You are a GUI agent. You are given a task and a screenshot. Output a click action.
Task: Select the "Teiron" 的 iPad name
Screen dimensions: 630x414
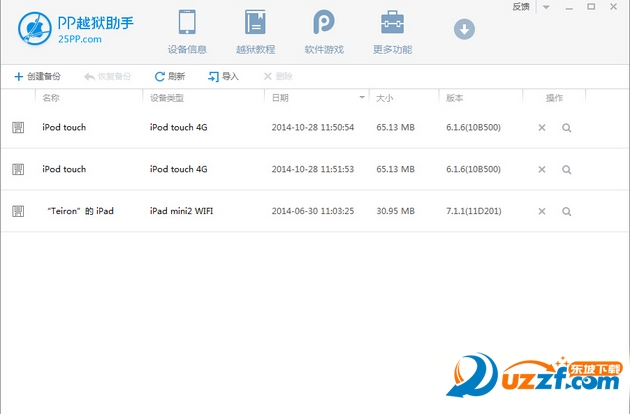[x=80, y=211]
